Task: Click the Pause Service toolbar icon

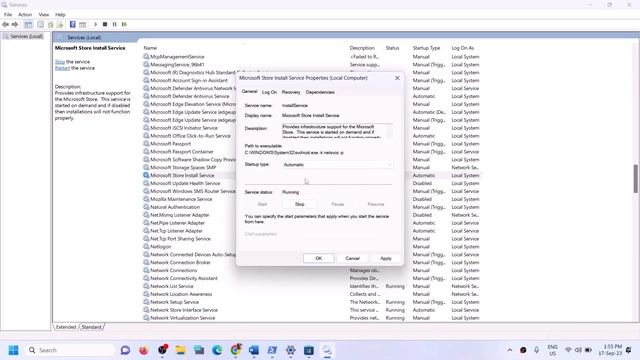Action: tap(115, 24)
